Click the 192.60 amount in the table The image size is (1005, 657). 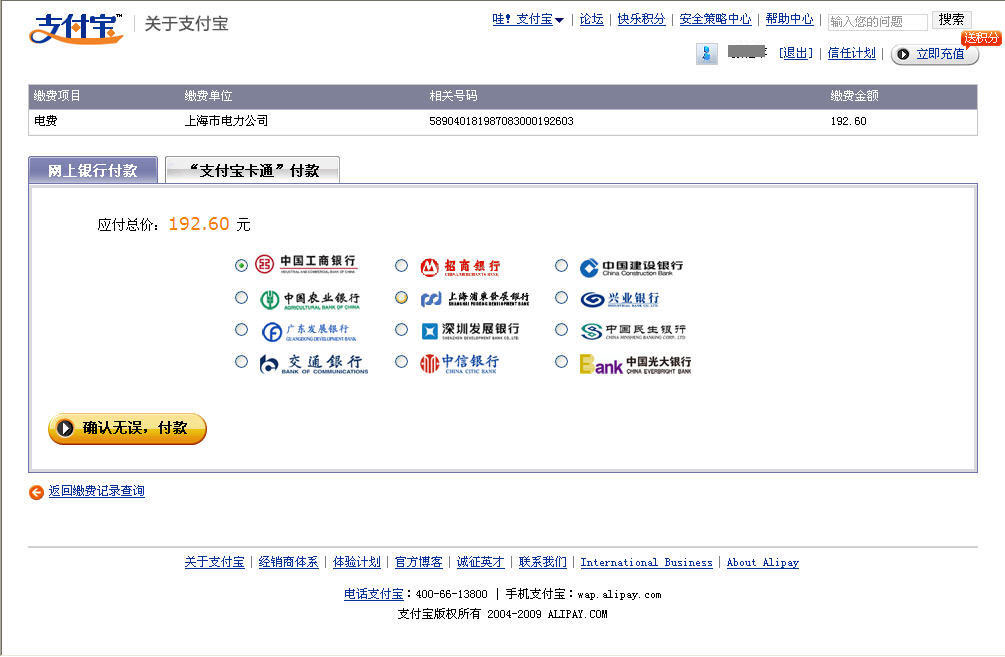(849, 121)
